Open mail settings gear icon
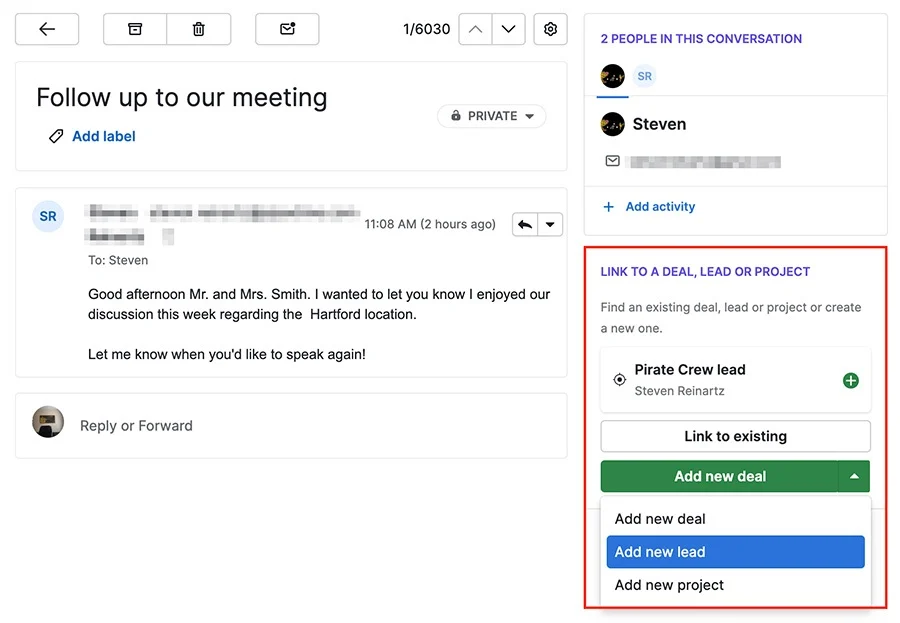Screen dimensions: 900x623 550,29
